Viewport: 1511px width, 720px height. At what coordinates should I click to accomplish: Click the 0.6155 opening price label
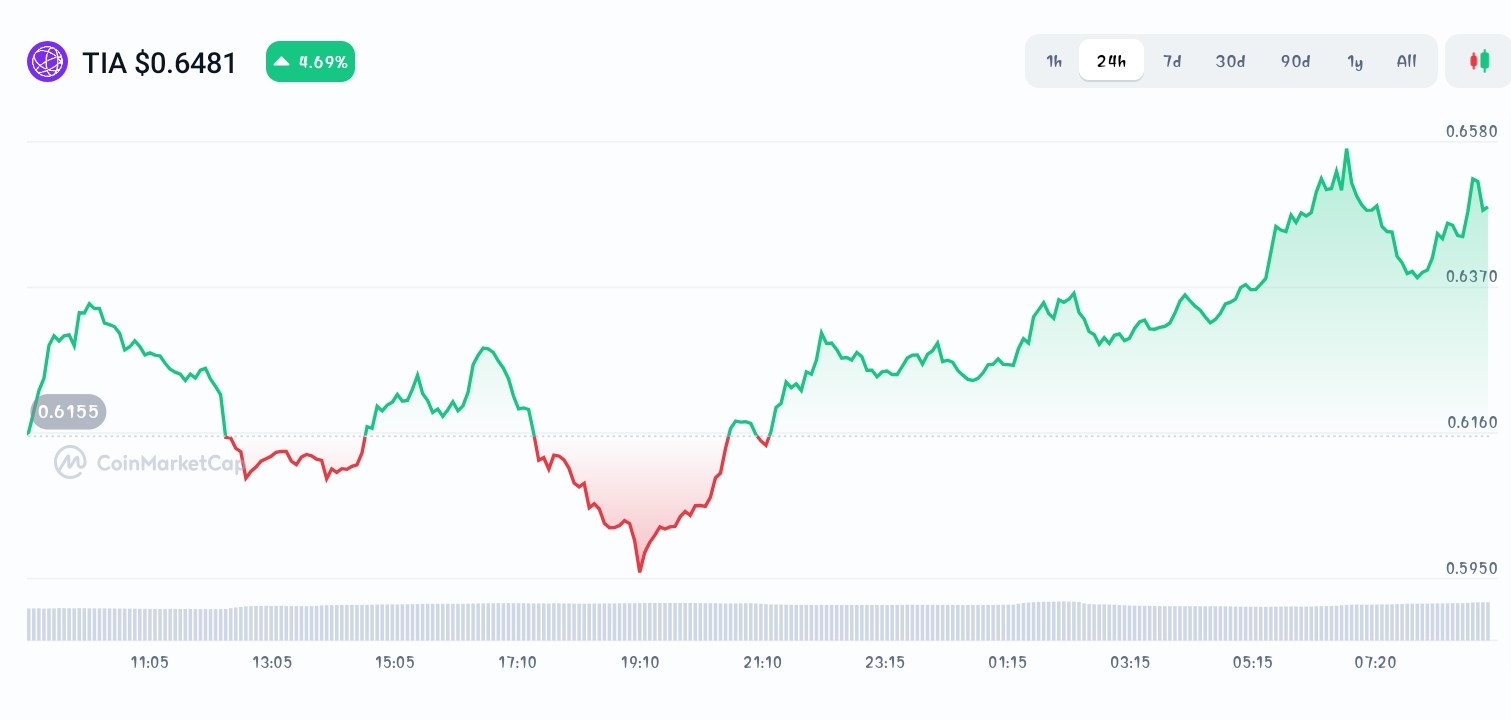pyautogui.click(x=68, y=411)
